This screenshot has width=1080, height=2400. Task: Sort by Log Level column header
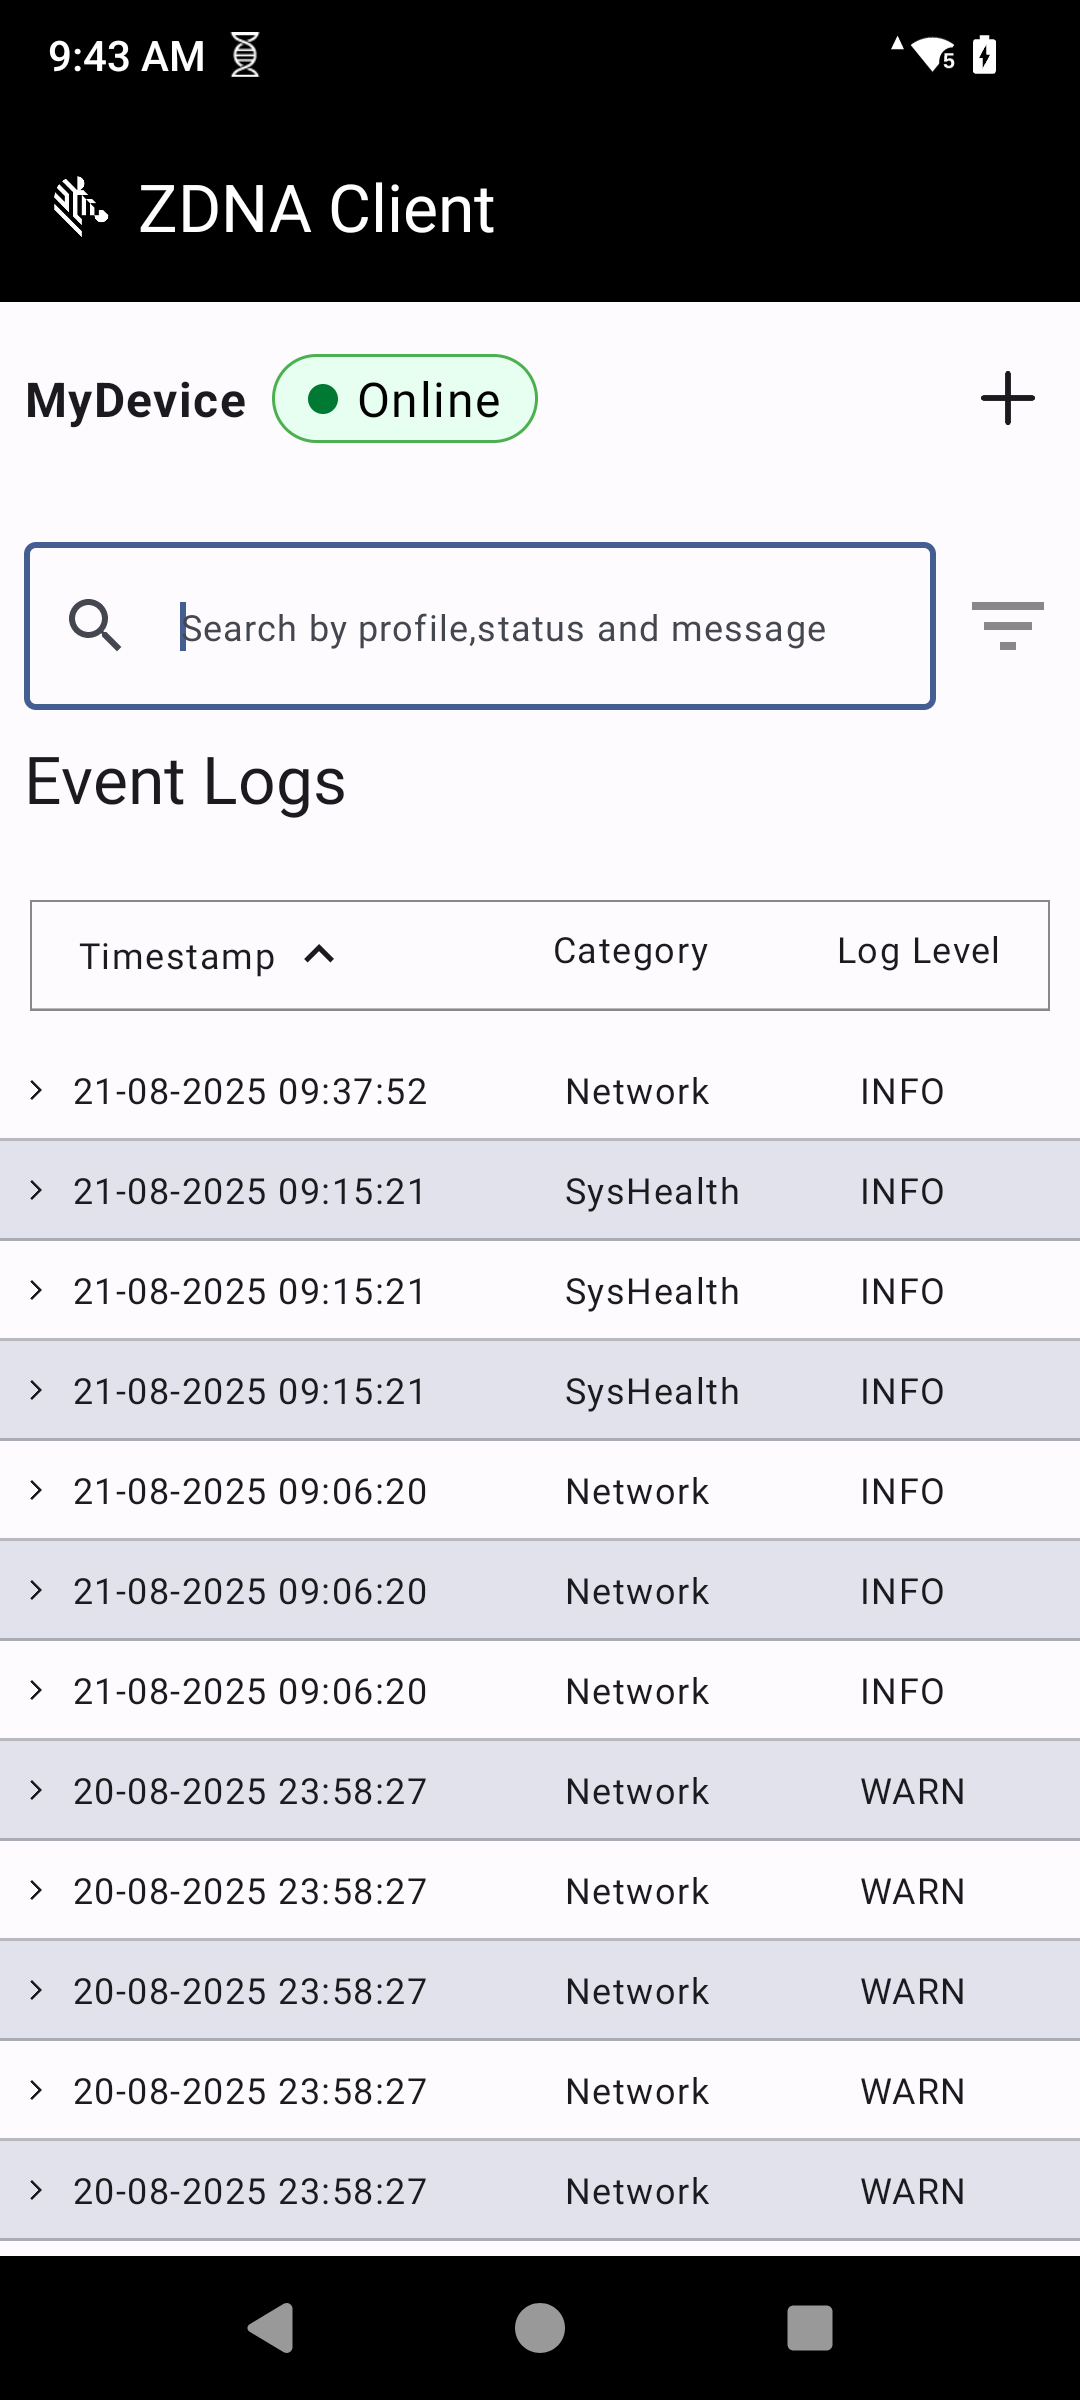pos(918,952)
